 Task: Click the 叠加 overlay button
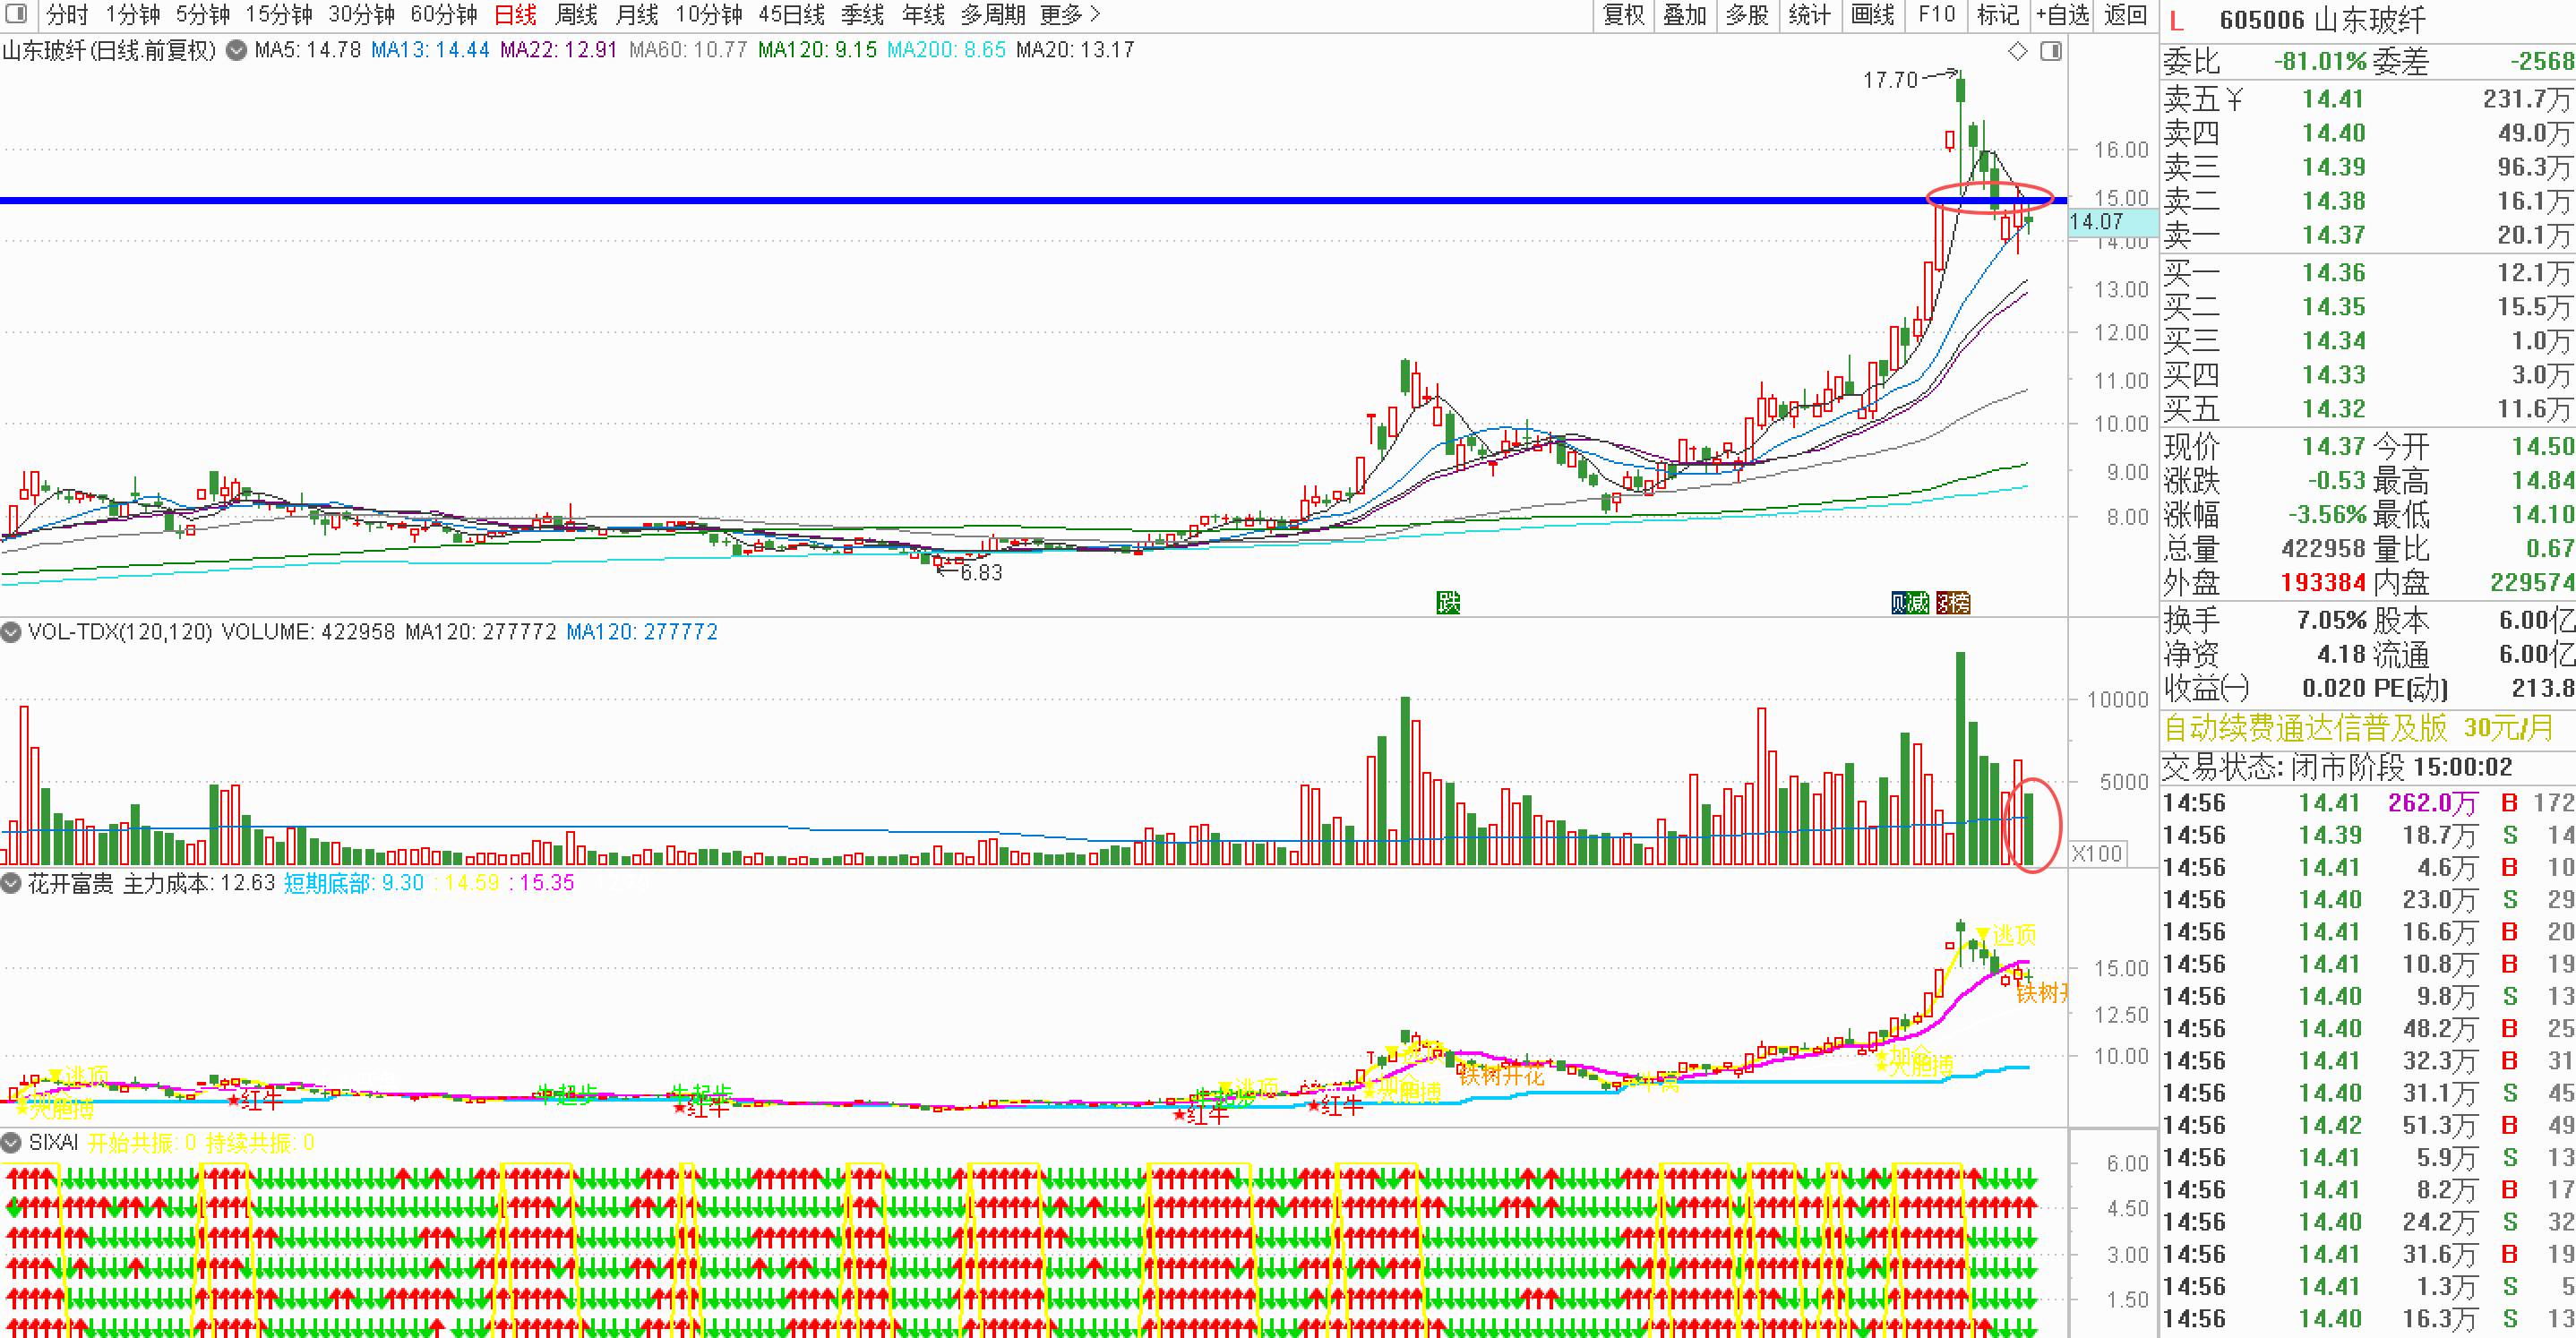[1685, 15]
